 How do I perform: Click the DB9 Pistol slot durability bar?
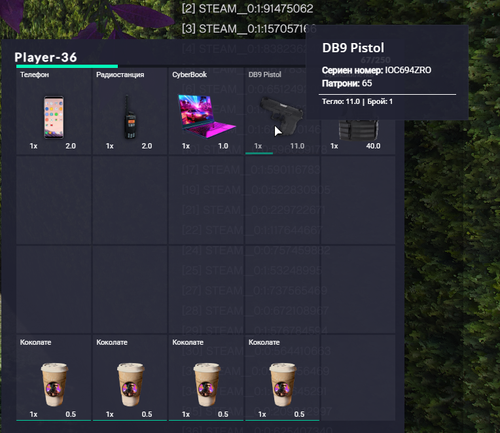click(259, 153)
